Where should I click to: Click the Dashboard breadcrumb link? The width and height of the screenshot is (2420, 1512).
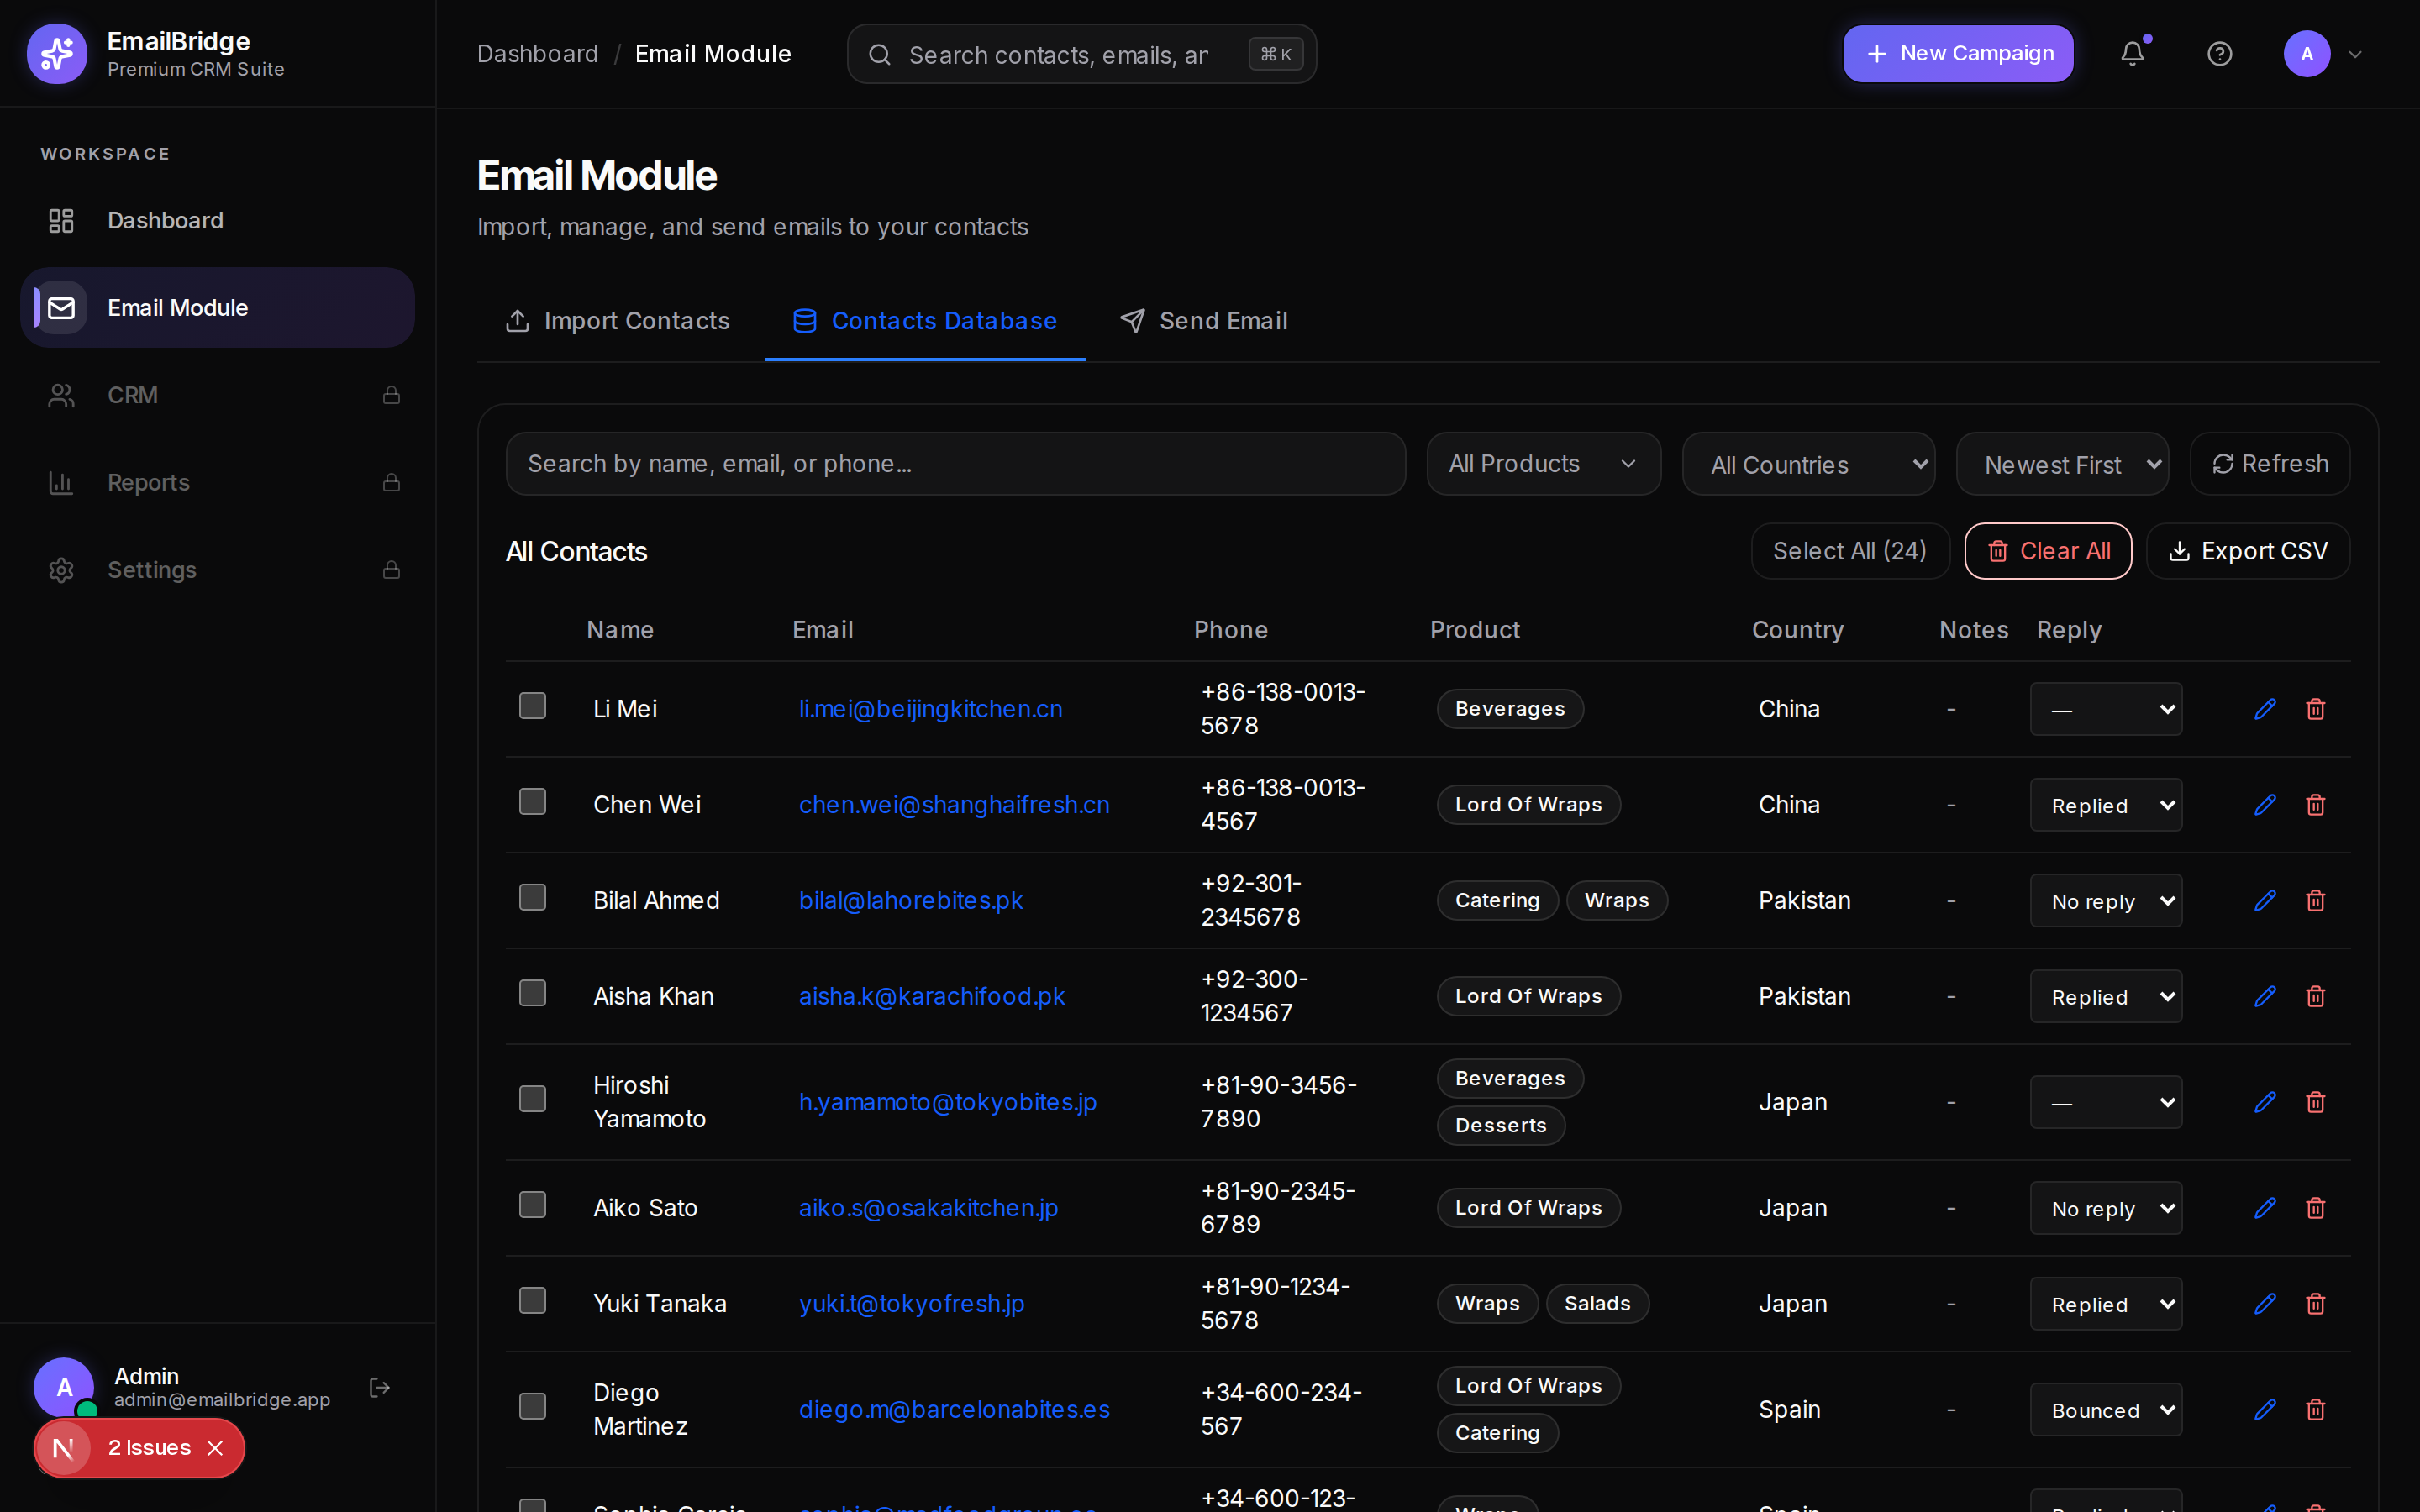pos(538,54)
